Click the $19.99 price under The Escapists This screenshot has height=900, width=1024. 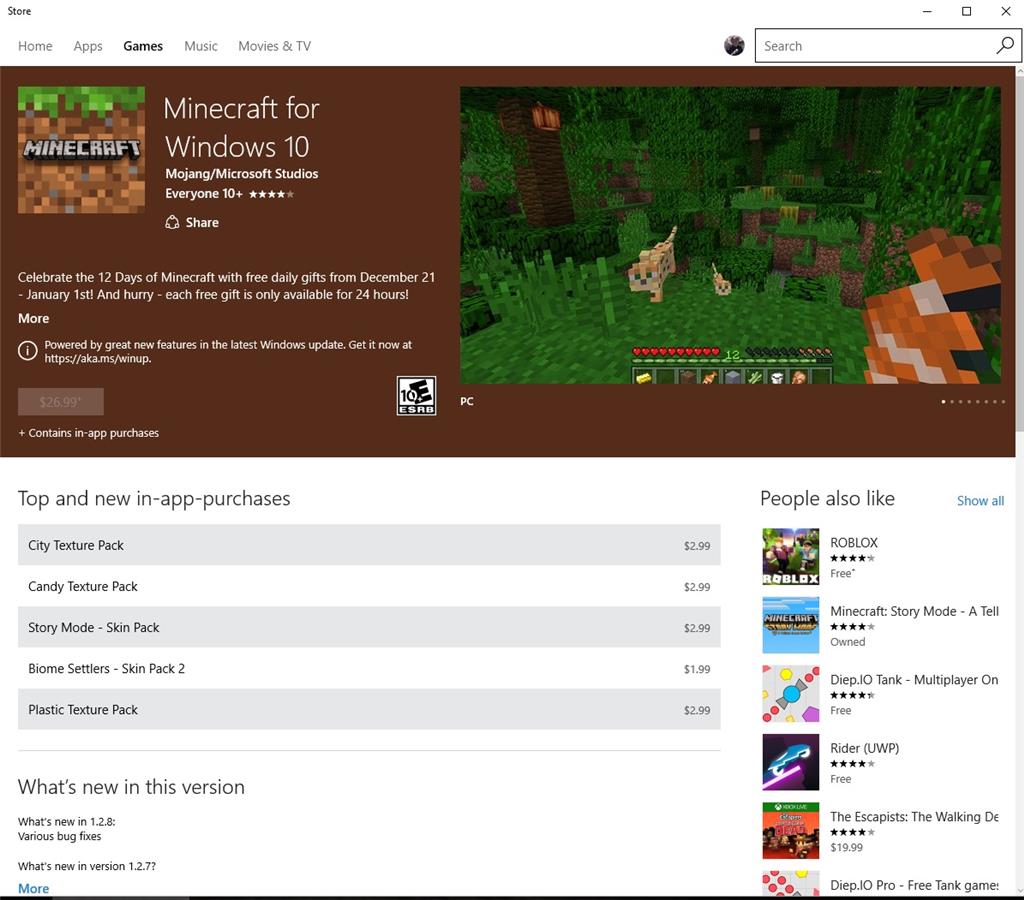coord(846,848)
